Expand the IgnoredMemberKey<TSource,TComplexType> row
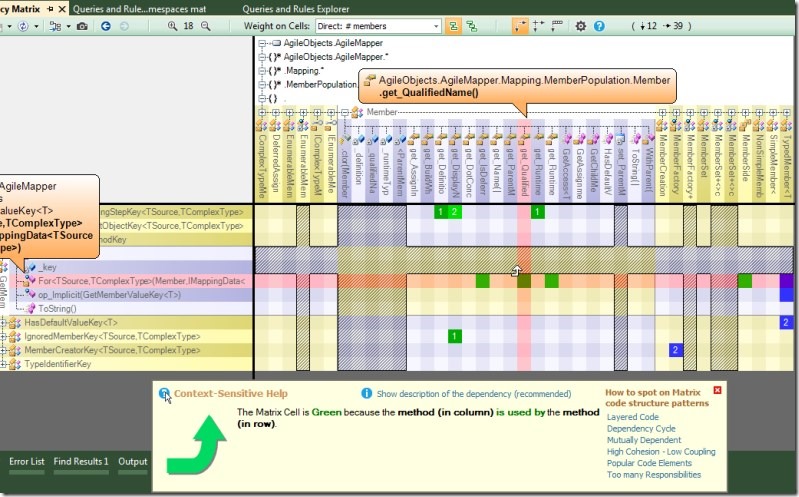Screen dimensions: 799x497 click(x=3, y=336)
